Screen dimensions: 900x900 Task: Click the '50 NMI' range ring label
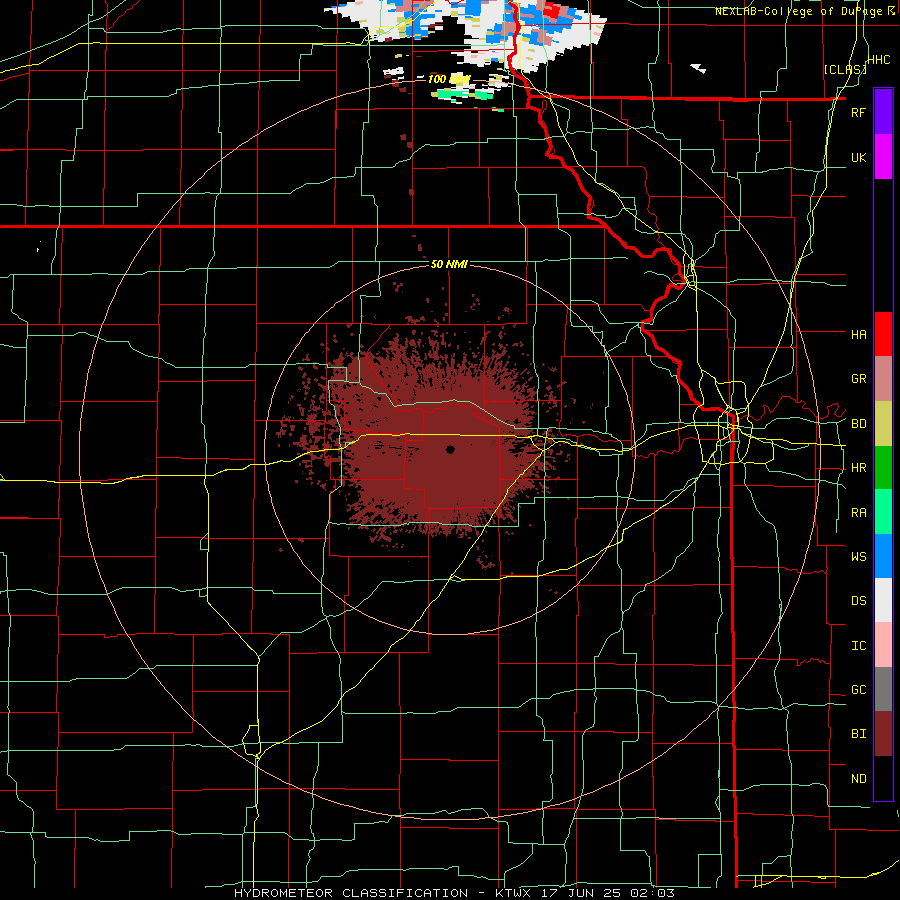[x=449, y=264]
